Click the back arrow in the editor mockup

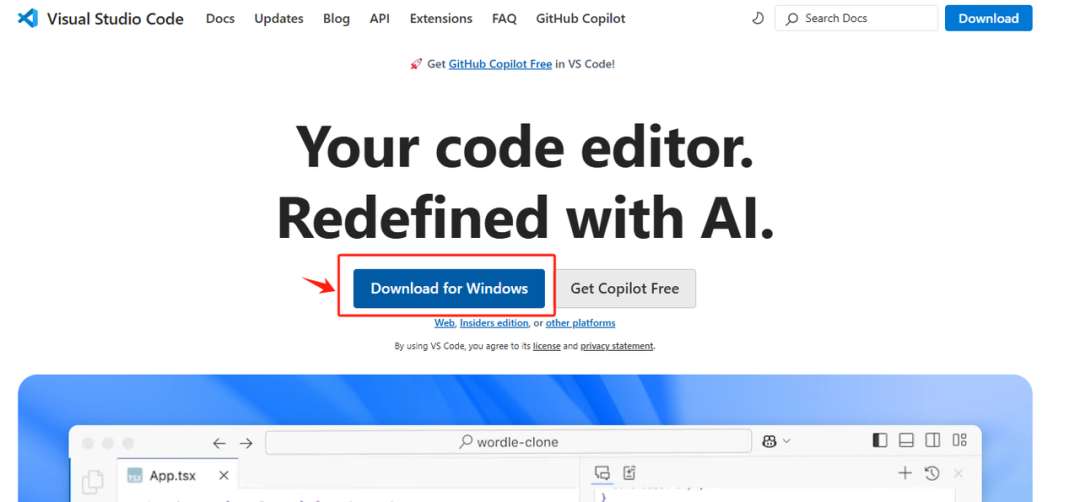tap(219, 443)
